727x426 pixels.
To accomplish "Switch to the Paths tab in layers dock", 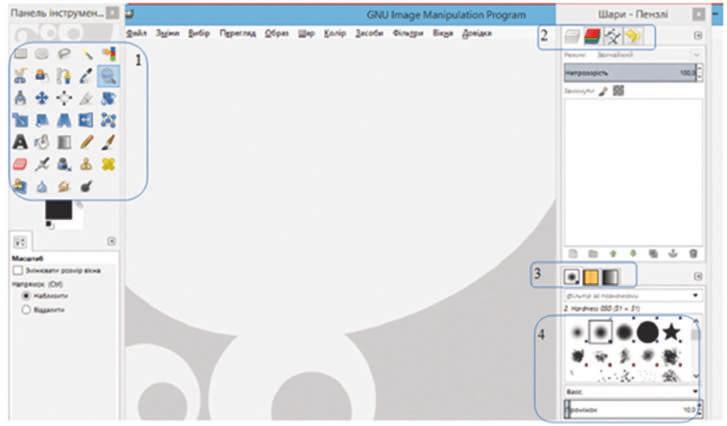I will 612,36.
